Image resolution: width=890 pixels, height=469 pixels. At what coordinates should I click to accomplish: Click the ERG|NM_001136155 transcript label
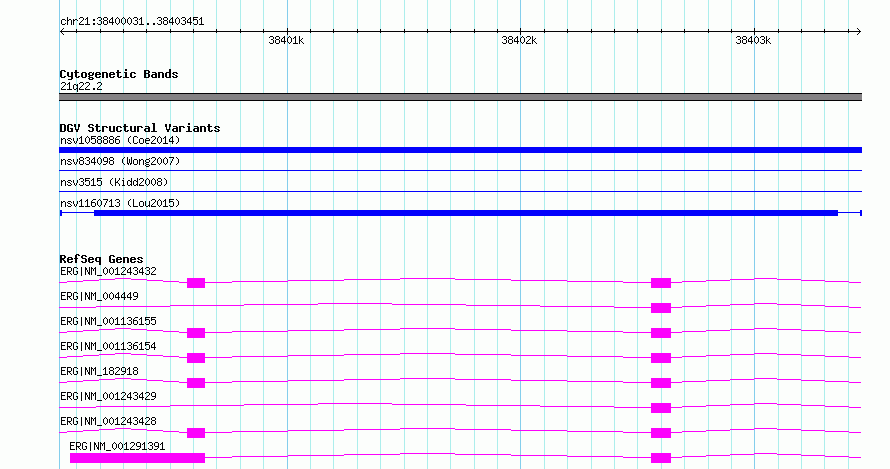point(108,321)
